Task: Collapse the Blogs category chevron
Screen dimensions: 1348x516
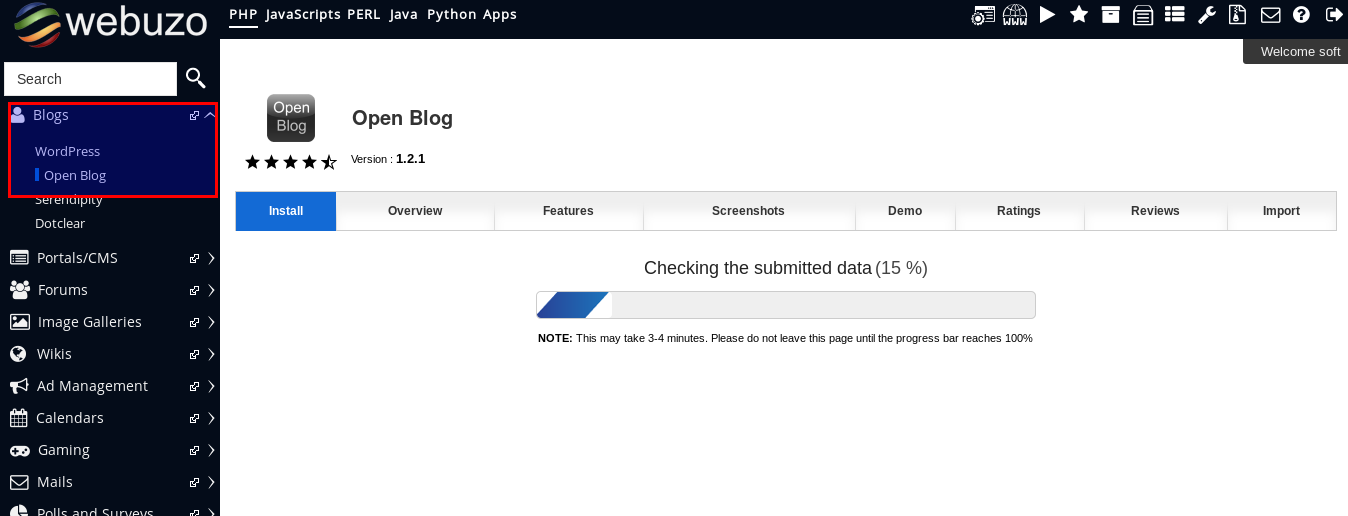Action: click(210, 115)
